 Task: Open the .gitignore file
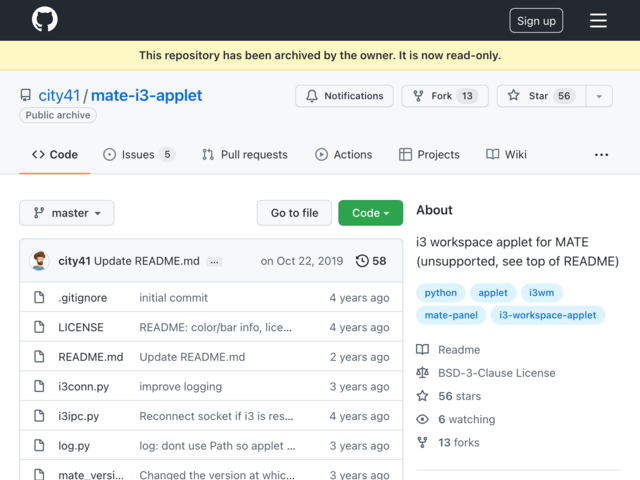82,298
